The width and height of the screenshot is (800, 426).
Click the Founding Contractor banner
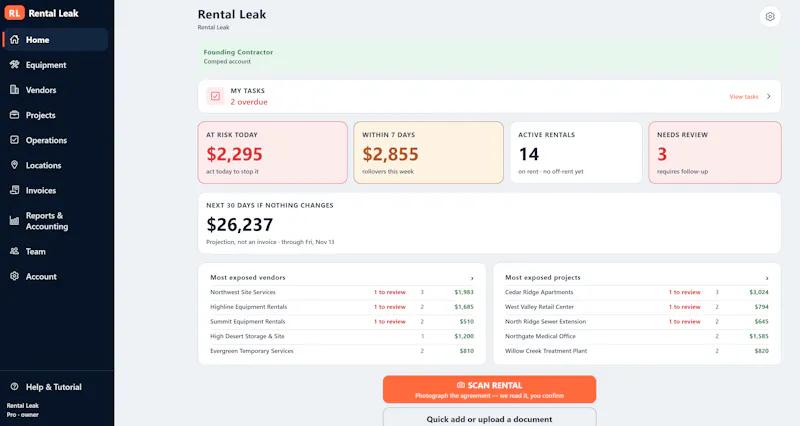489,57
